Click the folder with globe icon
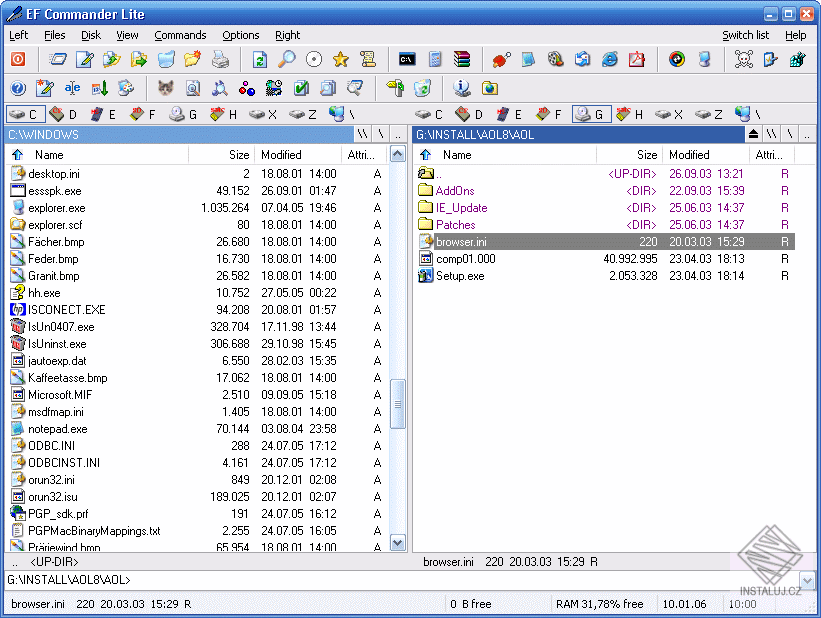821x618 pixels. (490, 88)
